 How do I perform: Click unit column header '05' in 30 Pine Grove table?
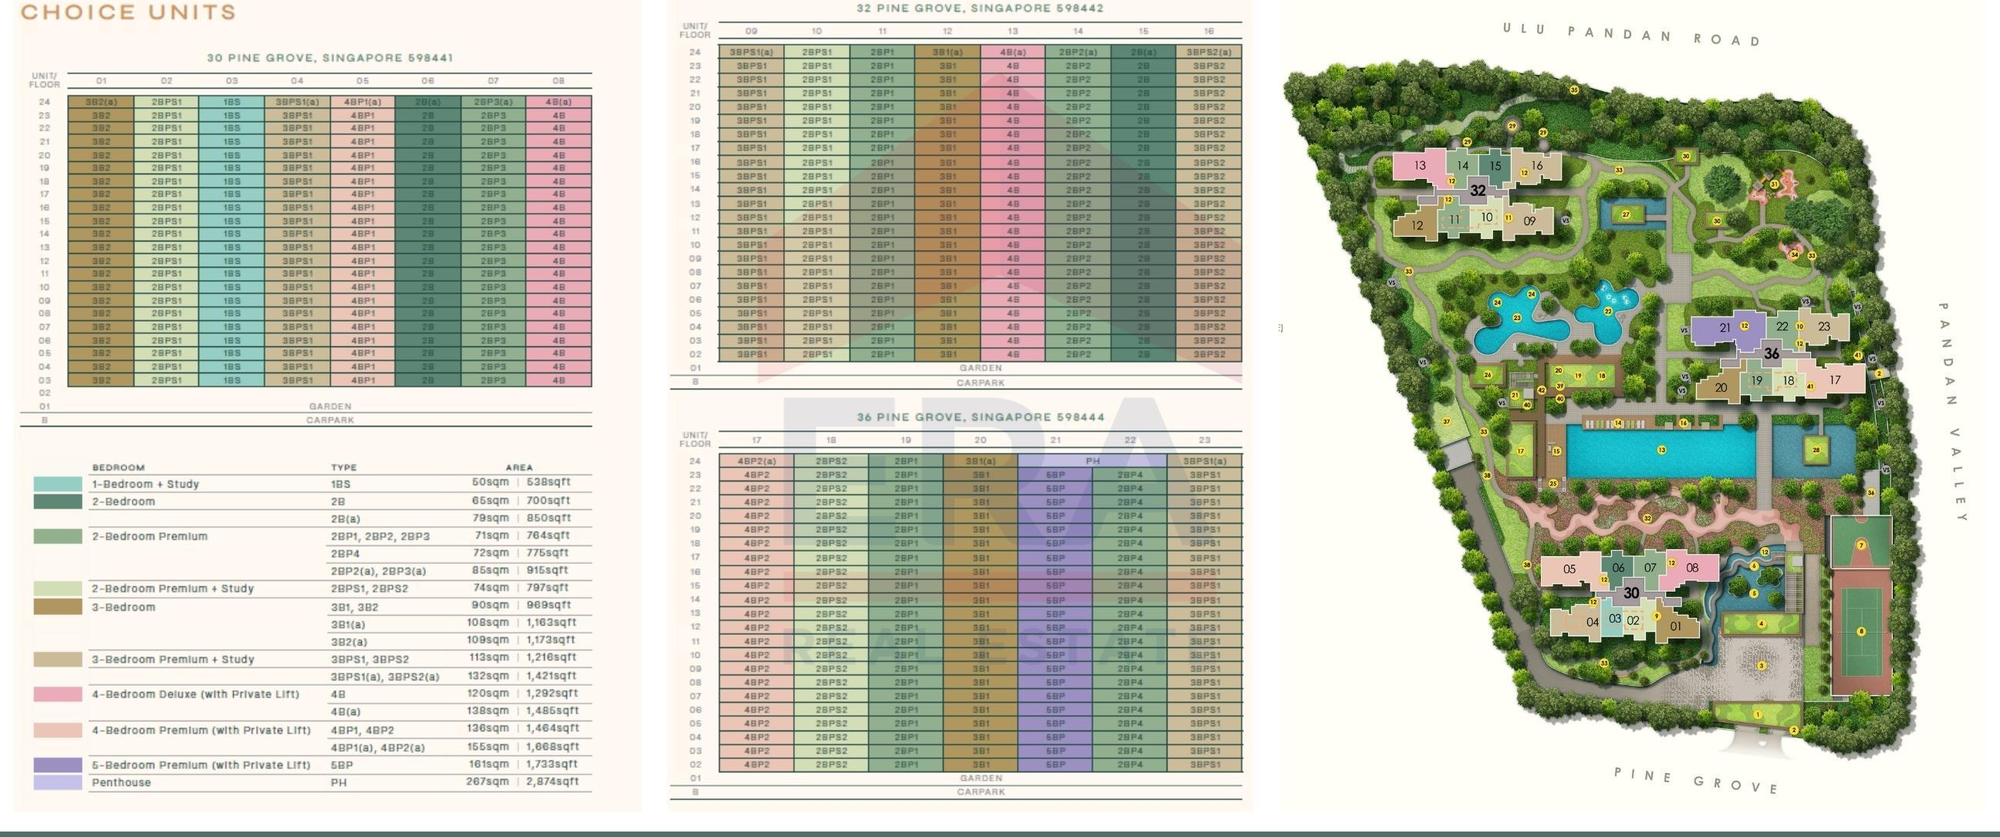(x=362, y=81)
